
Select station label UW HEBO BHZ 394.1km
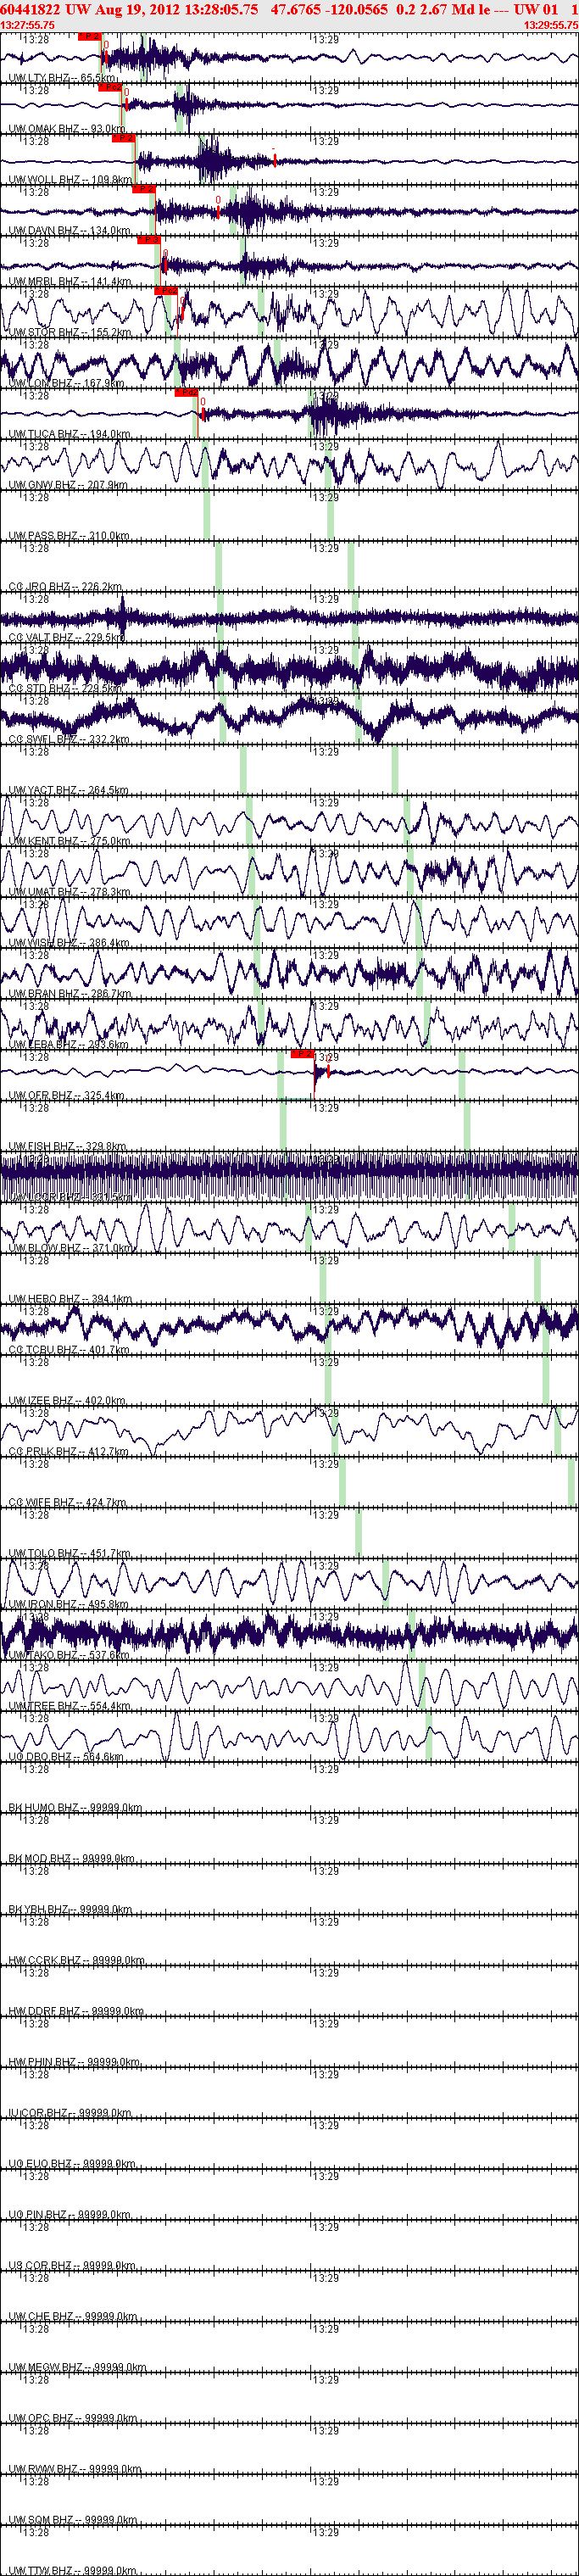coord(70,1299)
